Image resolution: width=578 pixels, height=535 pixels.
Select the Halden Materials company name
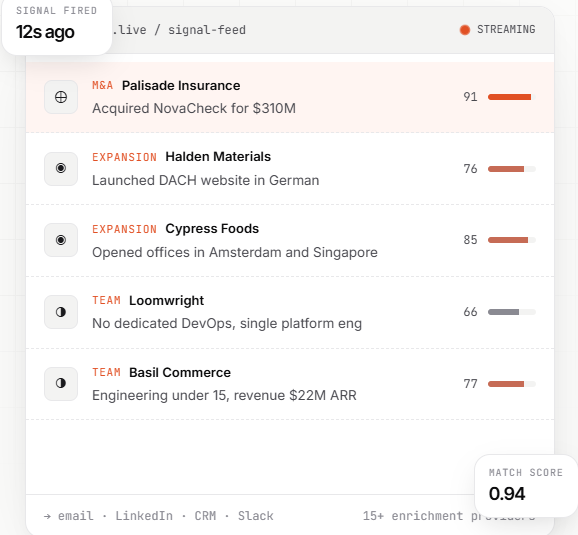coord(218,157)
